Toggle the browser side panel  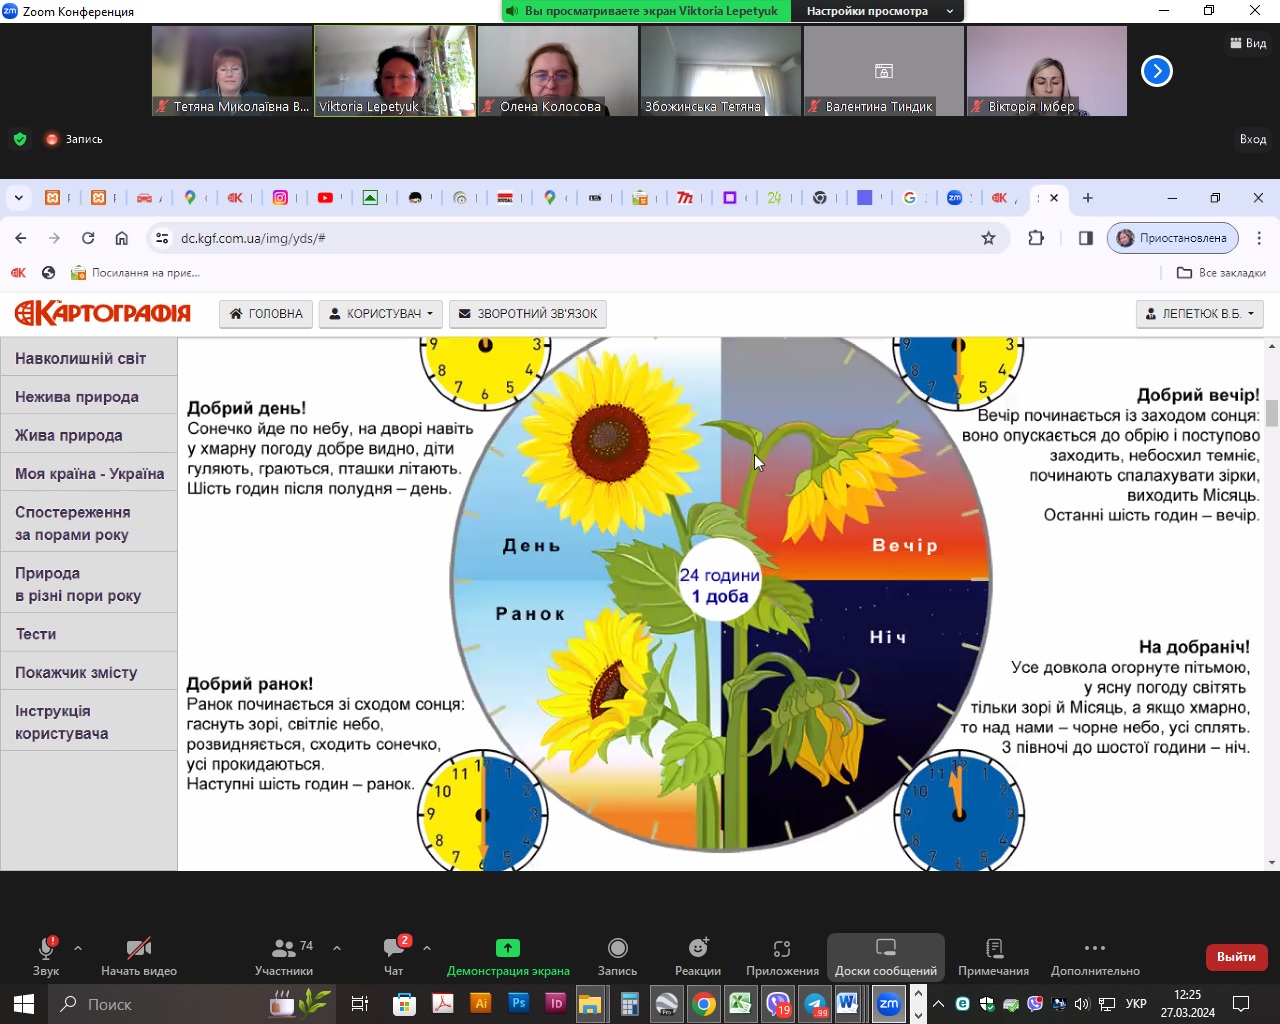pos(1085,238)
